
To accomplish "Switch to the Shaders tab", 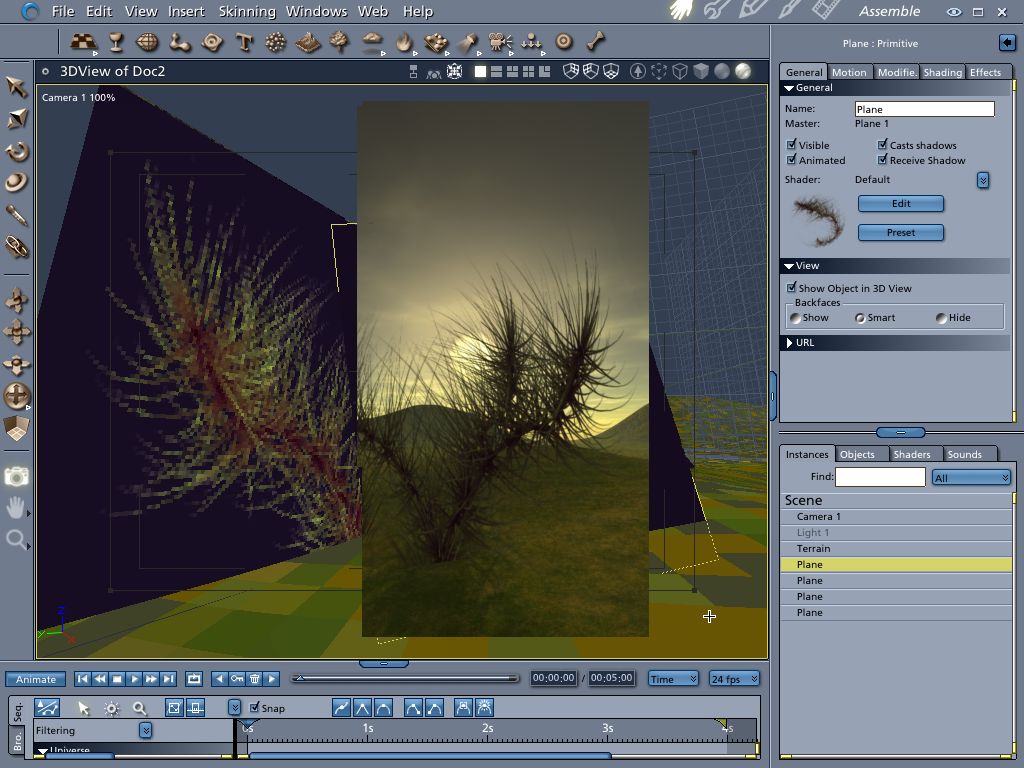I will tap(911, 454).
